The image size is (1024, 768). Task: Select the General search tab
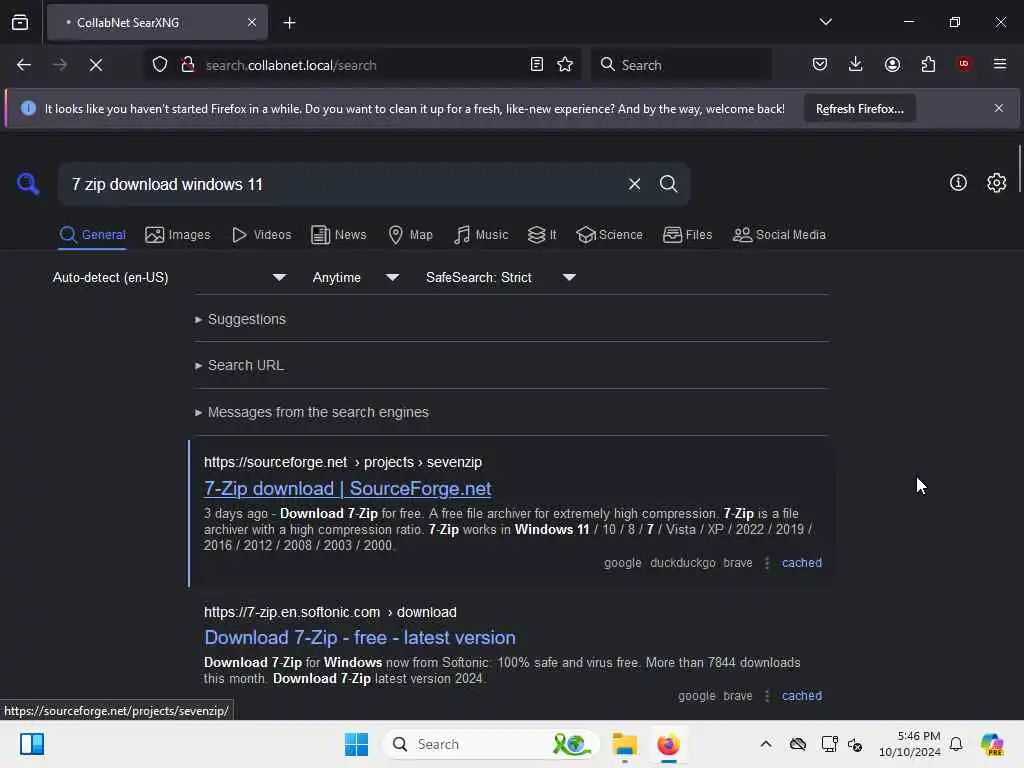click(x=92, y=234)
